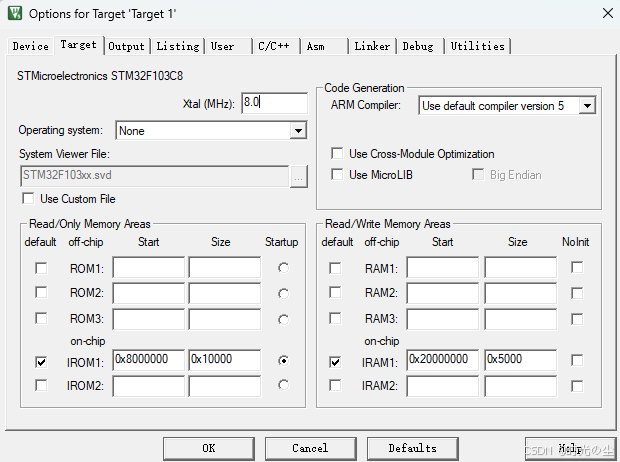Click the IRAM2 Start field

442,386
